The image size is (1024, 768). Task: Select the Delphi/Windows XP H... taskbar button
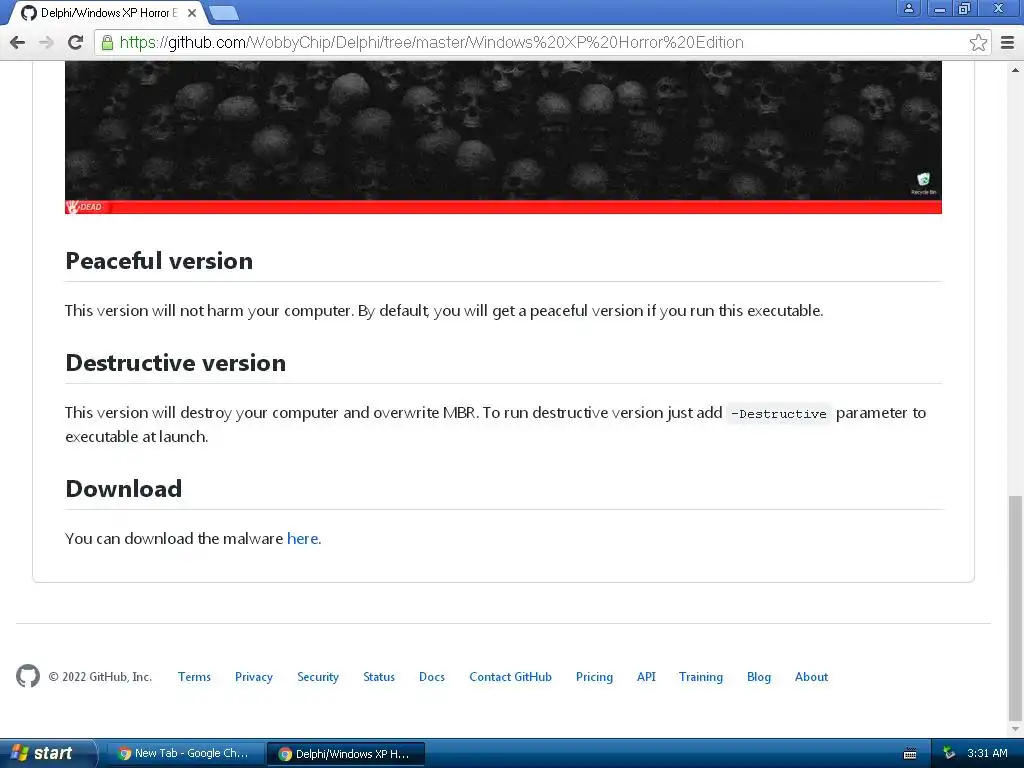click(x=345, y=753)
